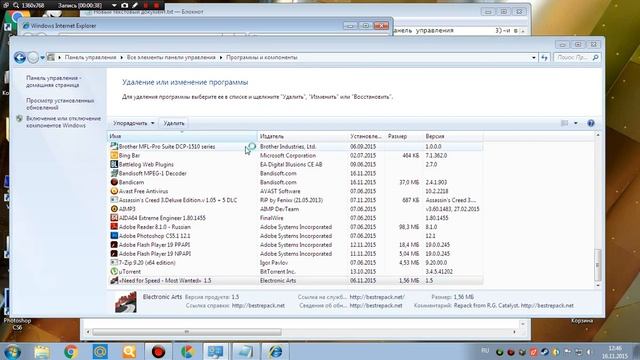Click the AIMP3 program icon

point(114,209)
